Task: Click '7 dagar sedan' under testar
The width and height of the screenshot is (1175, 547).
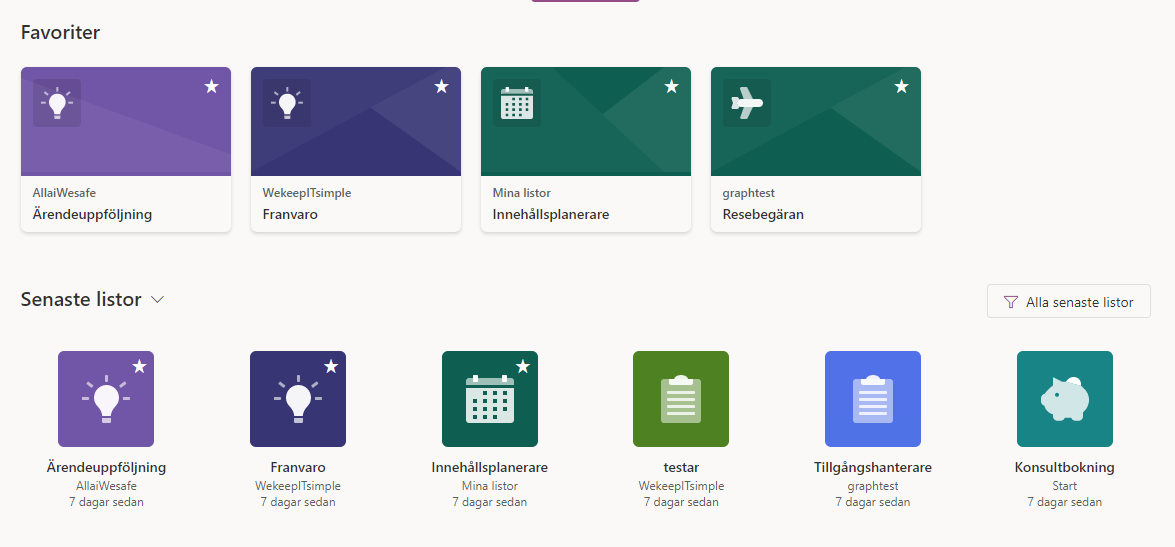Action: point(681,502)
